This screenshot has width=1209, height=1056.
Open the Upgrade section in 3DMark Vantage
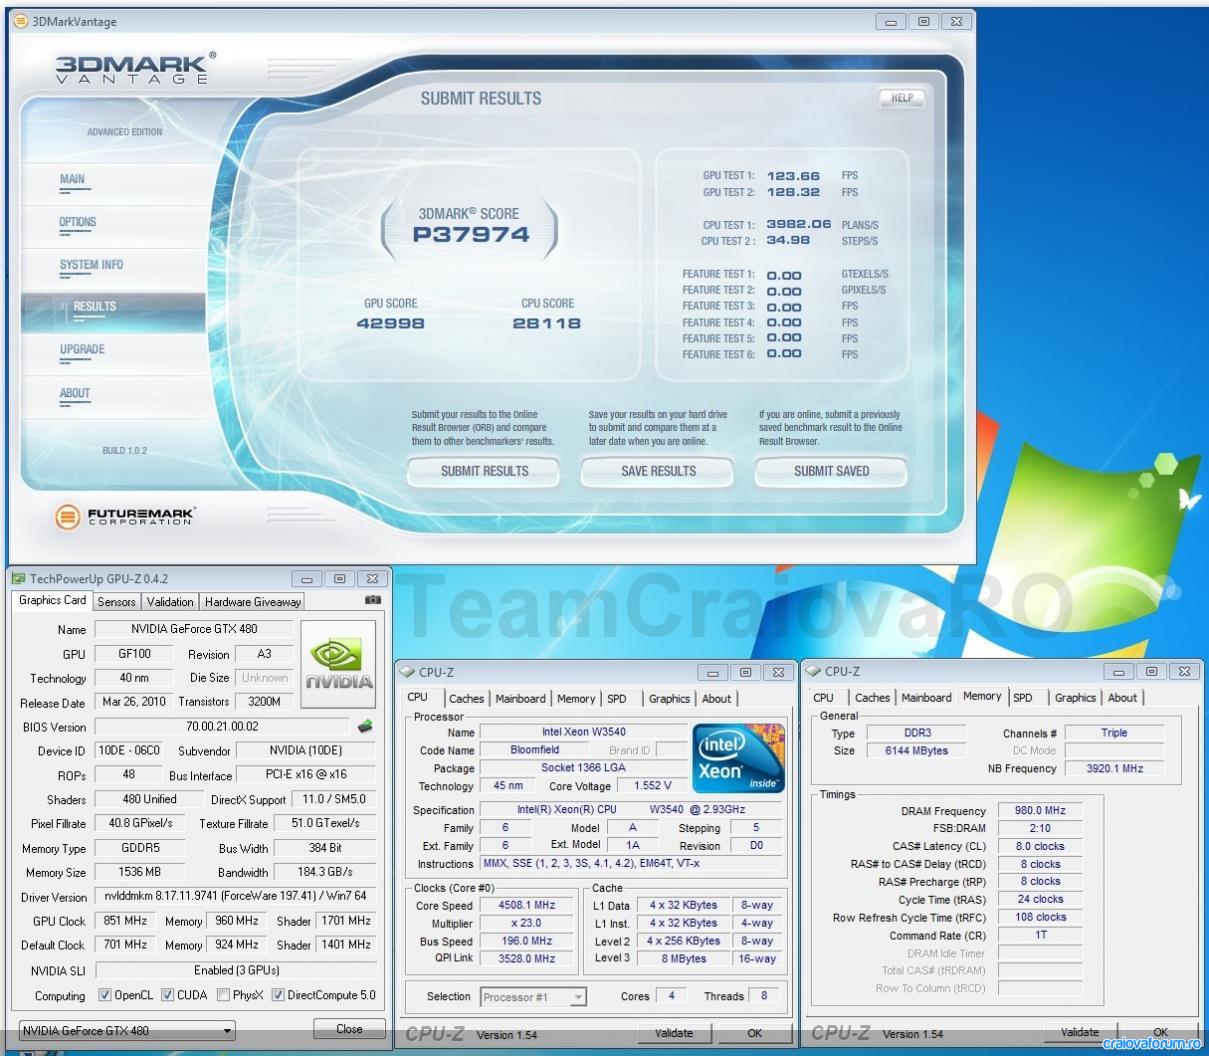[x=82, y=350]
